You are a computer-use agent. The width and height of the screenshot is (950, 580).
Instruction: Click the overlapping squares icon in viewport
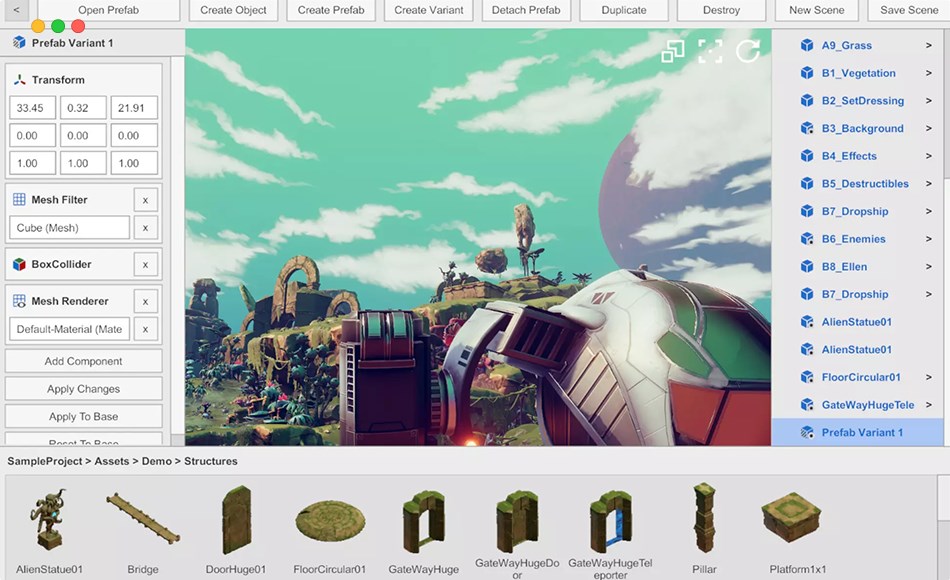click(x=673, y=52)
